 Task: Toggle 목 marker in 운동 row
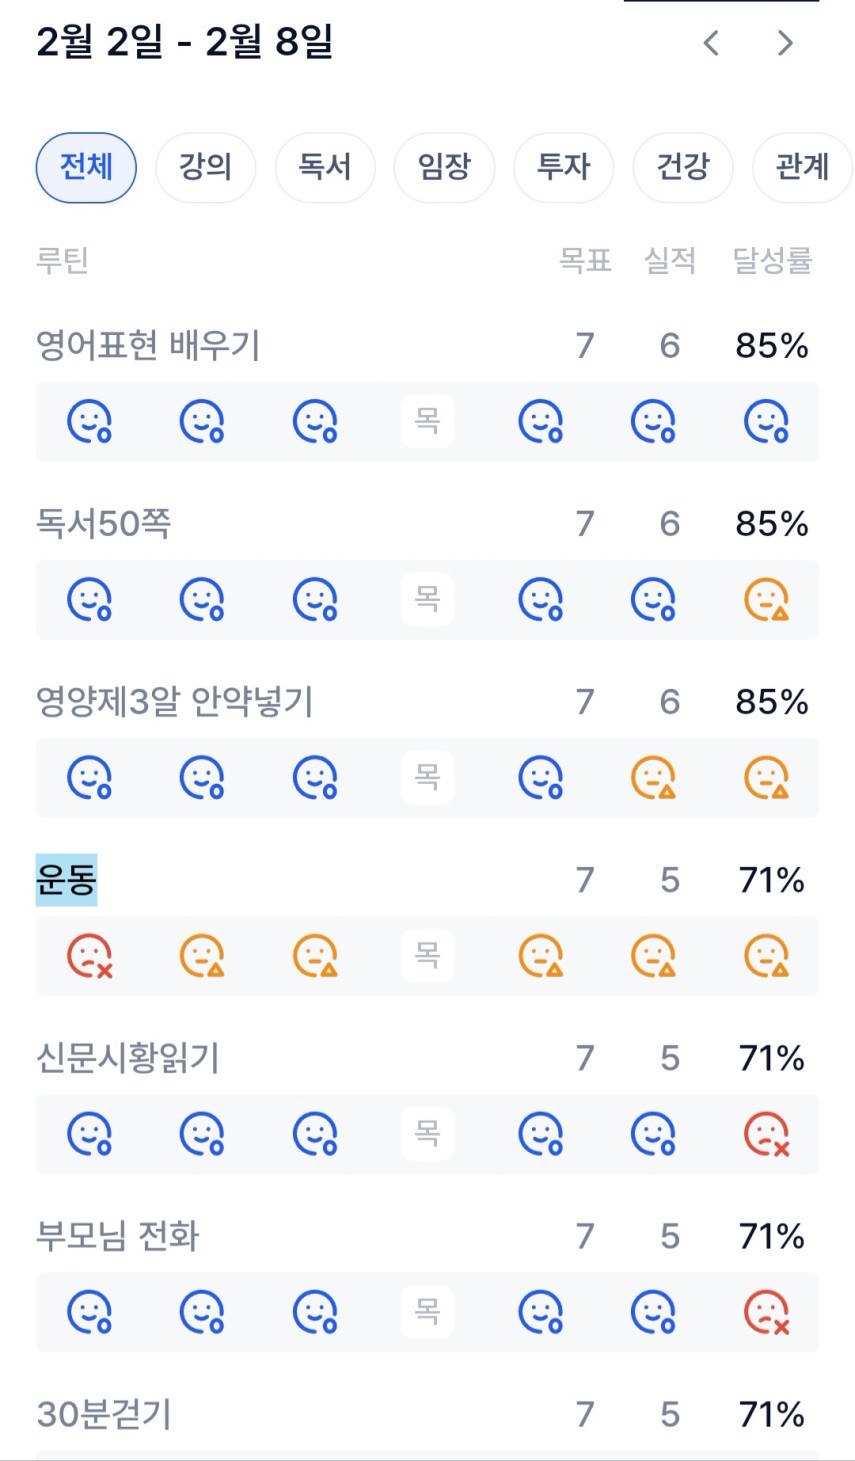tap(428, 956)
